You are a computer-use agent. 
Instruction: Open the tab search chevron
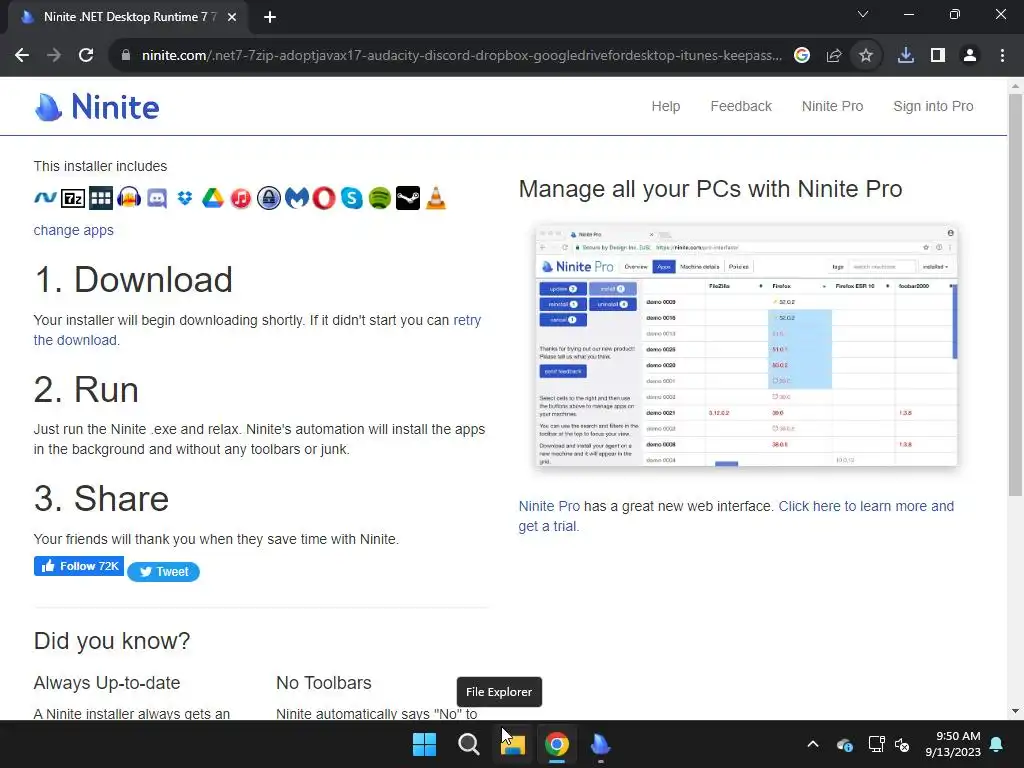(x=863, y=14)
